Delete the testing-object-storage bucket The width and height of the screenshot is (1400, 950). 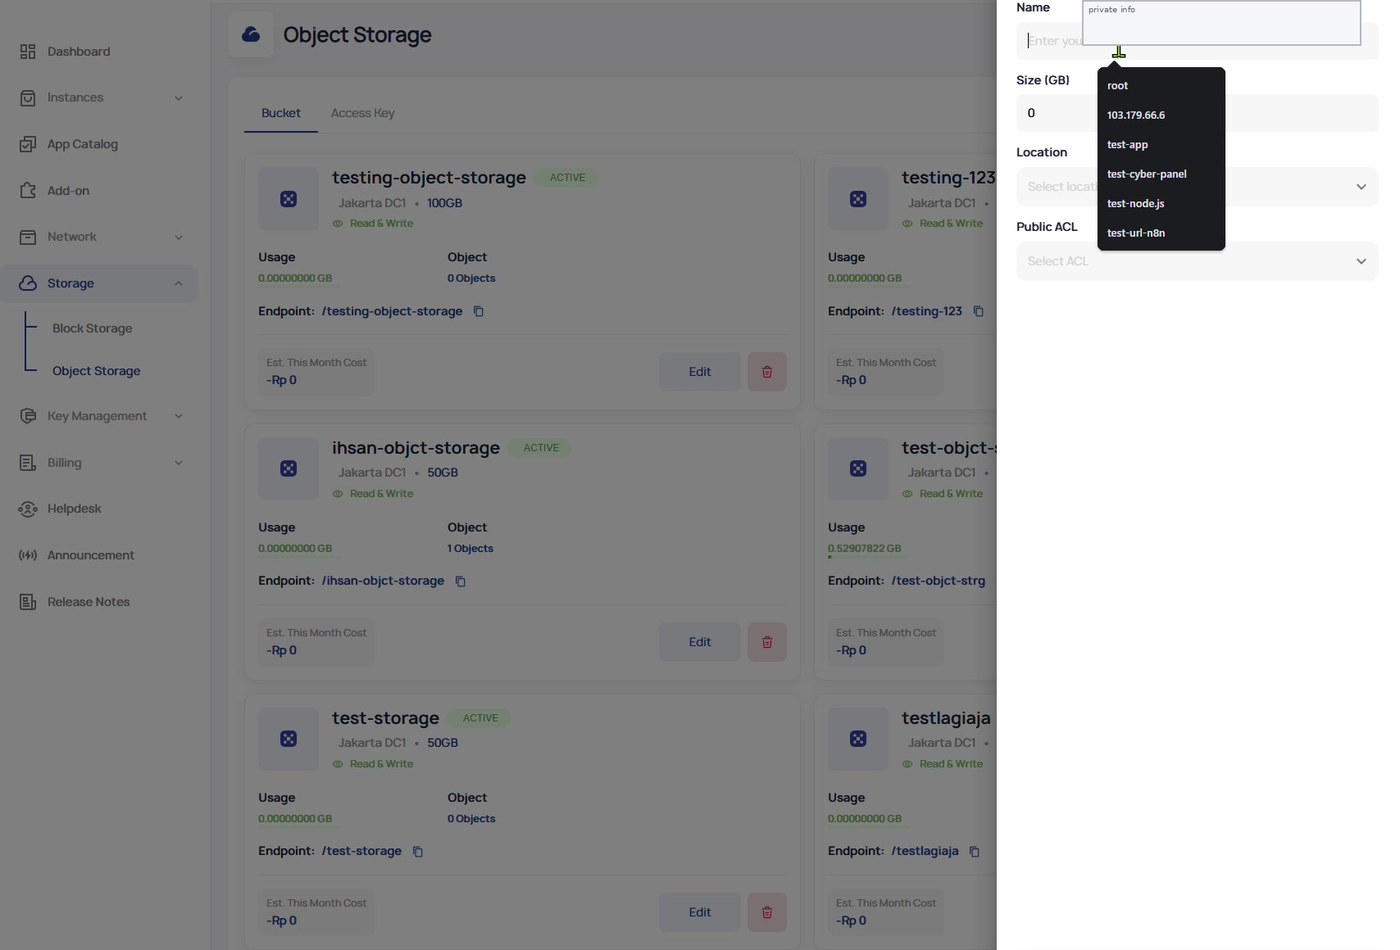point(767,372)
